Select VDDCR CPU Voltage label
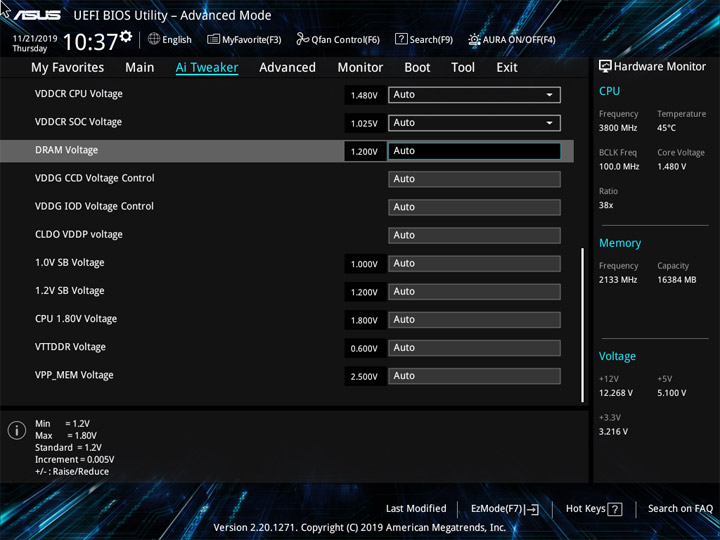The width and height of the screenshot is (720, 540). 79,94
